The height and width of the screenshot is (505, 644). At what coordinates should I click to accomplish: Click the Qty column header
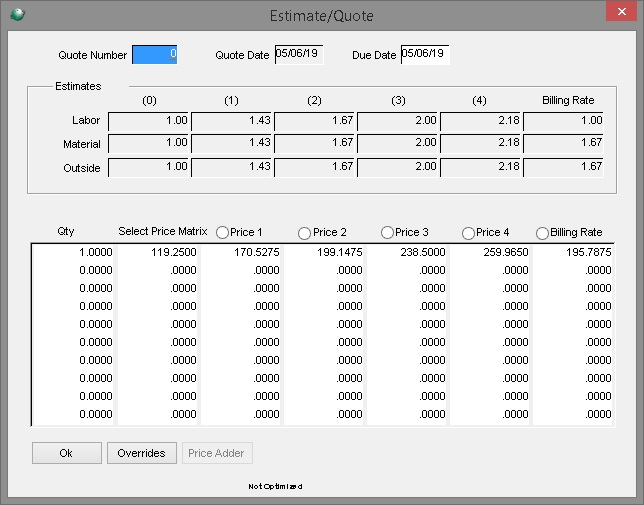(66, 232)
